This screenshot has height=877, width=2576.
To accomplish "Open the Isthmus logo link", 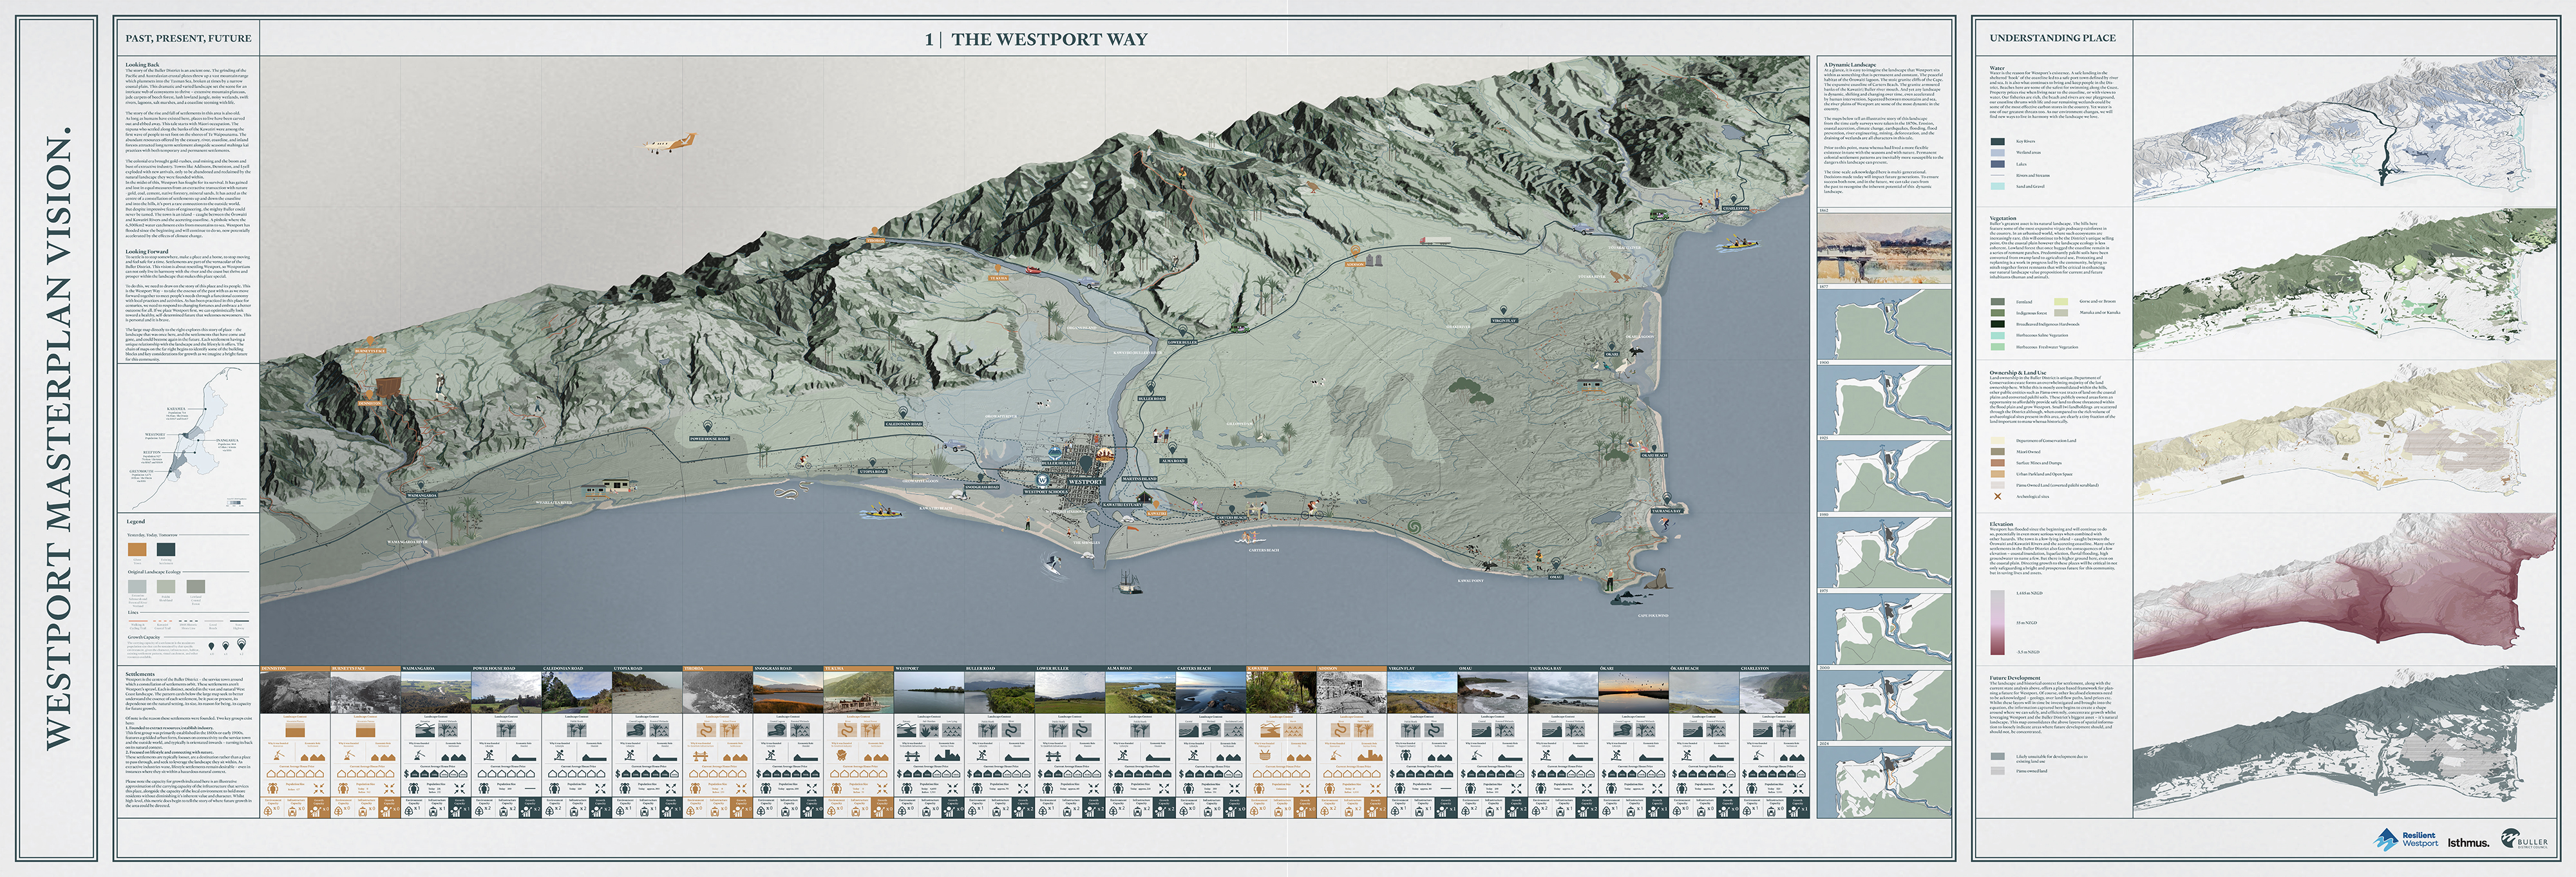I will pos(2468,844).
